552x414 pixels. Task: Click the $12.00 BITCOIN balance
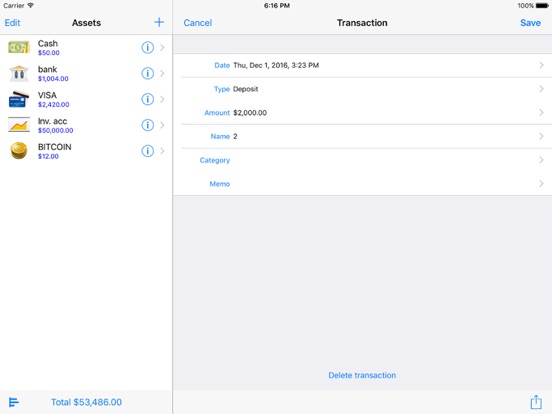point(48,156)
